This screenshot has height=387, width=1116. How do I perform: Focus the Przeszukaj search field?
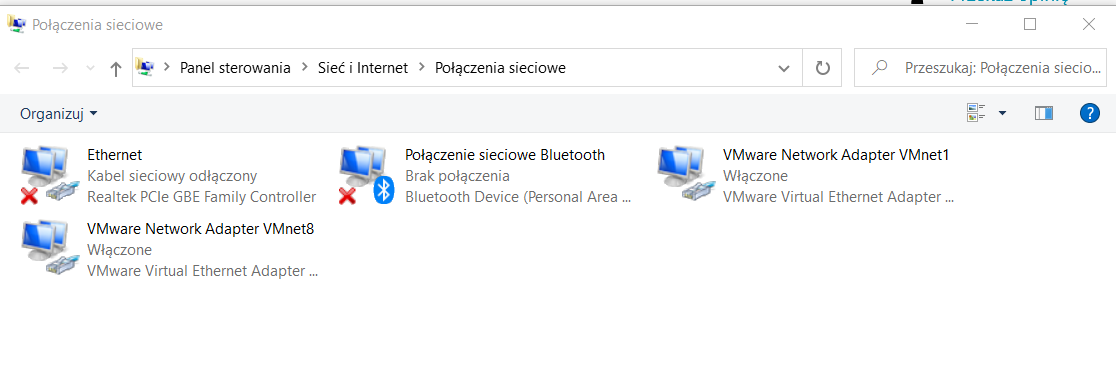(981, 68)
